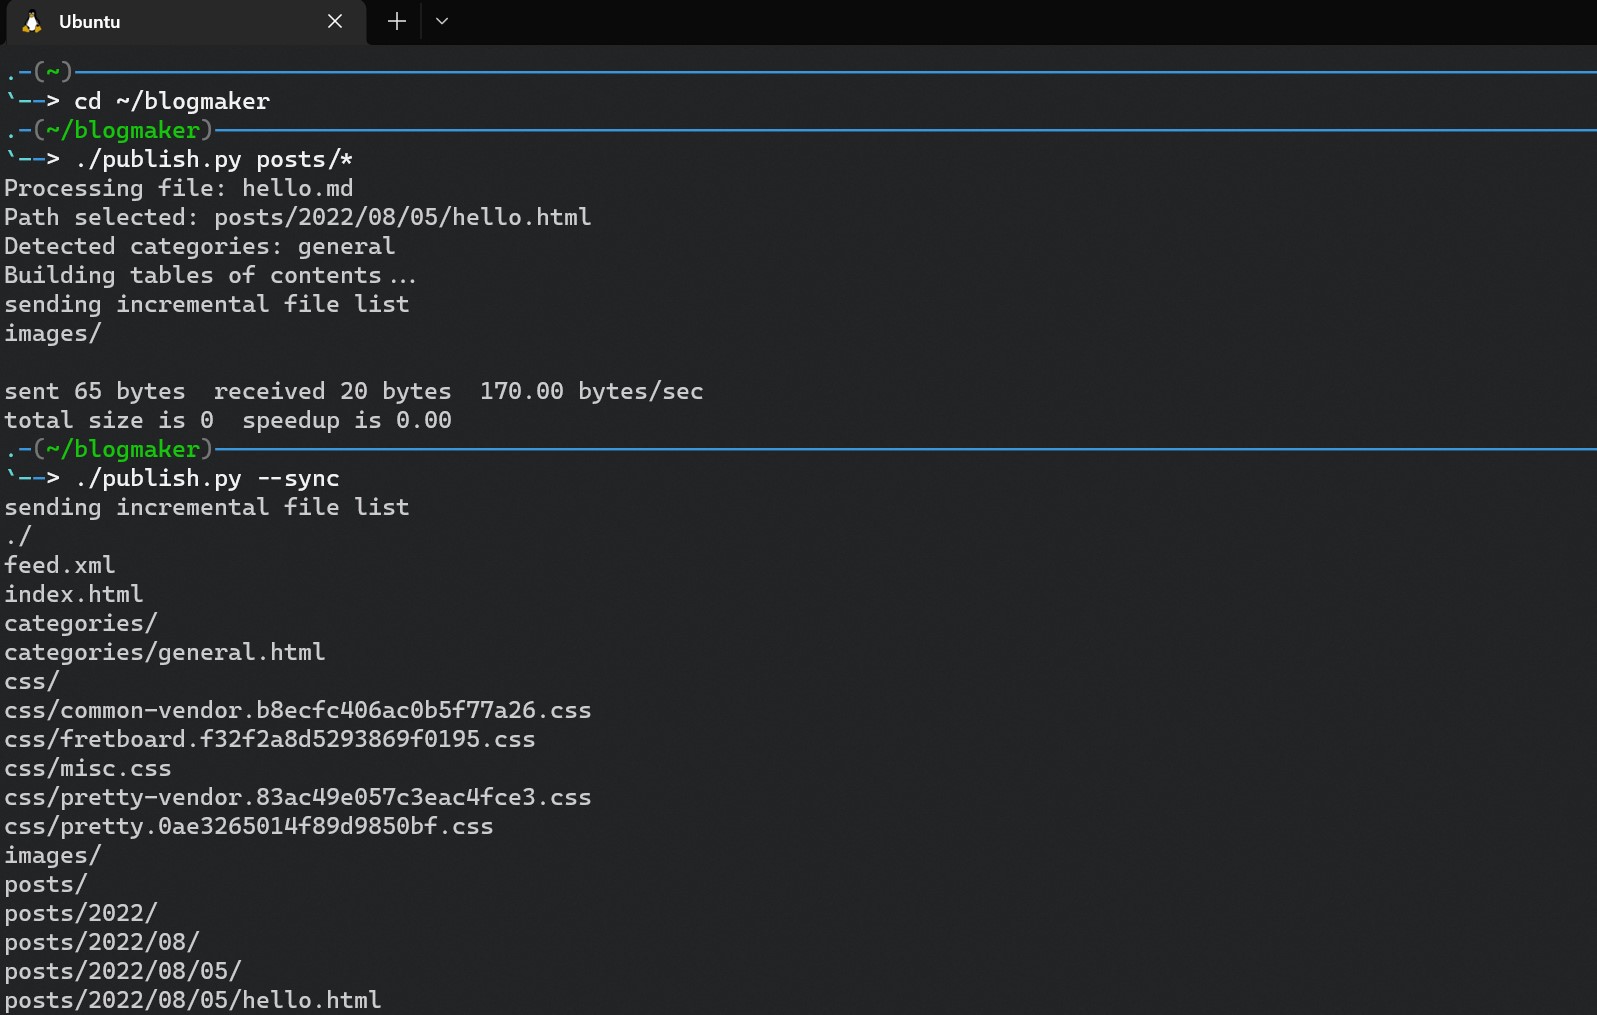This screenshot has height=1015, width=1597.
Task: Click the 'posts/2022/' directory line
Action: pyautogui.click(x=81, y=913)
